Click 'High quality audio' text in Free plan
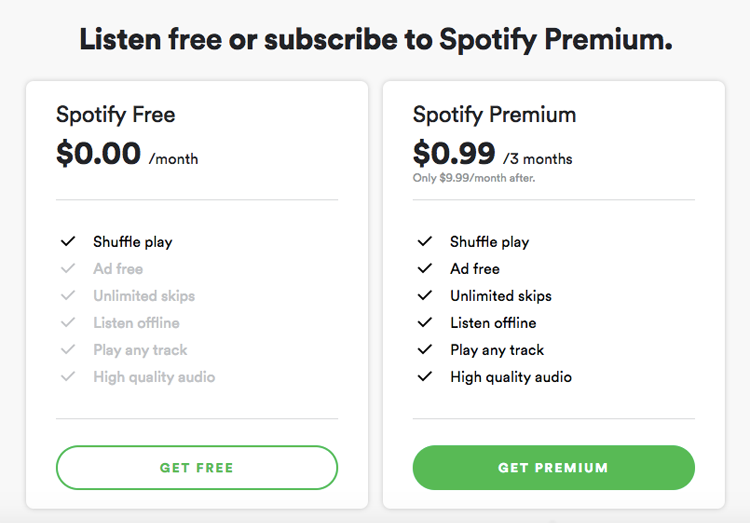This screenshot has width=750, height=523. point(154,377)
